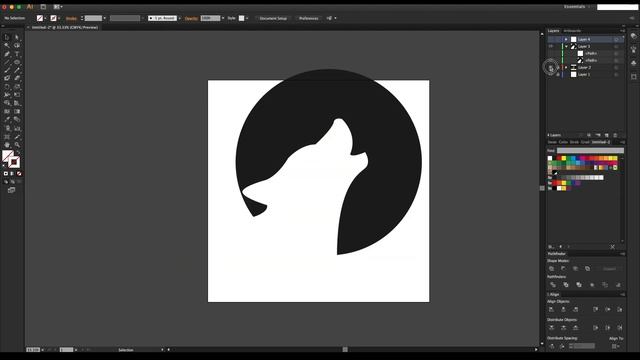
Task: Open the stroke weight dropdown arrow
Action: 104,18
